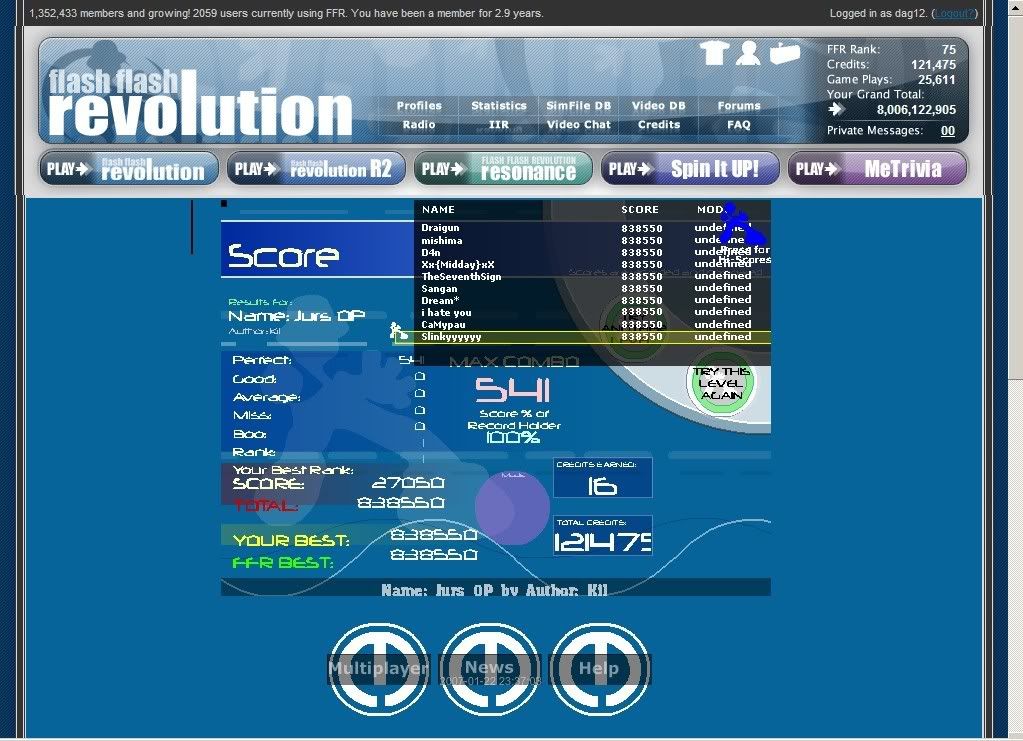Play the Spin It UP! game
This screenshot has width=1023, height=741.
[x=690, y=169]
